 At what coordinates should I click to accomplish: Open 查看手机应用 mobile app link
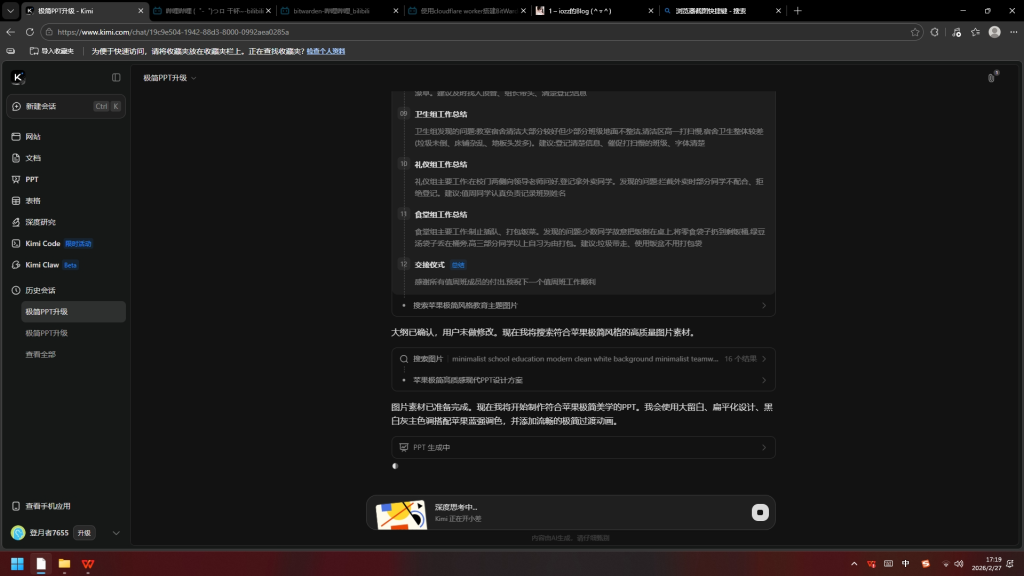(47, 506)
